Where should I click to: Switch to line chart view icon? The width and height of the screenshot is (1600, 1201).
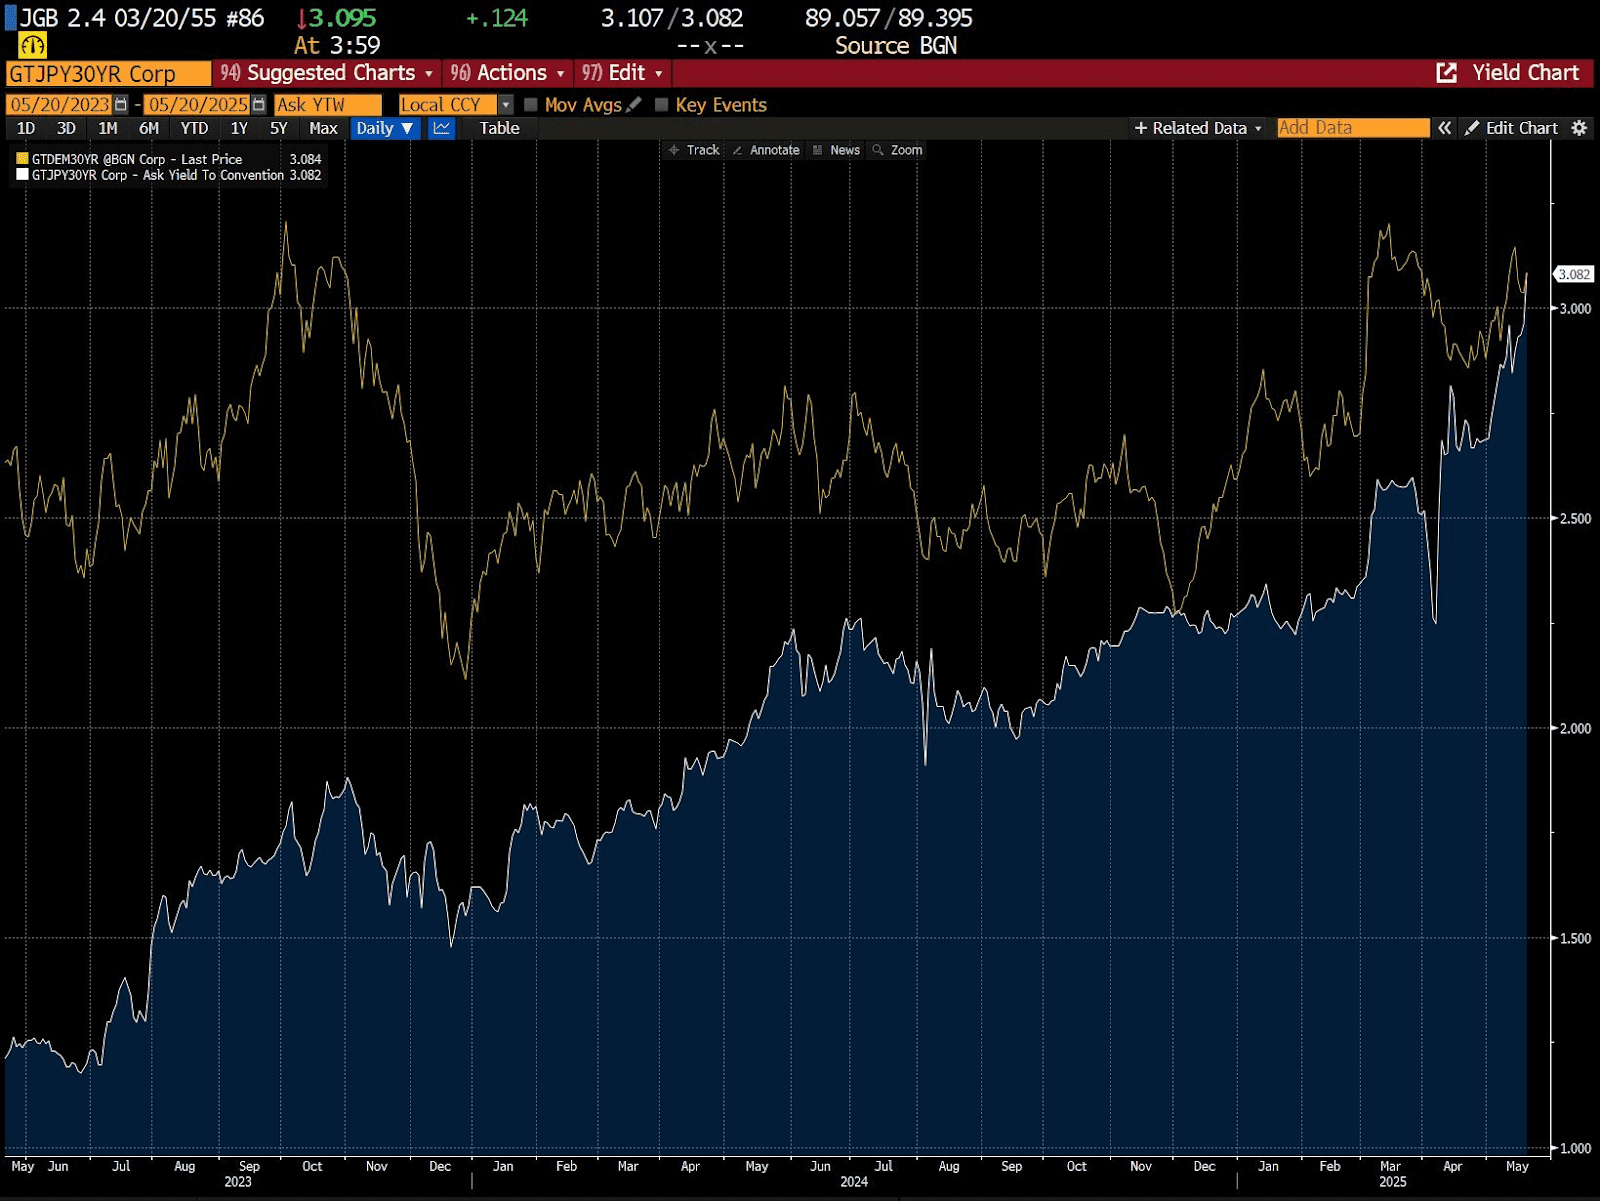(x=442, y=128)
